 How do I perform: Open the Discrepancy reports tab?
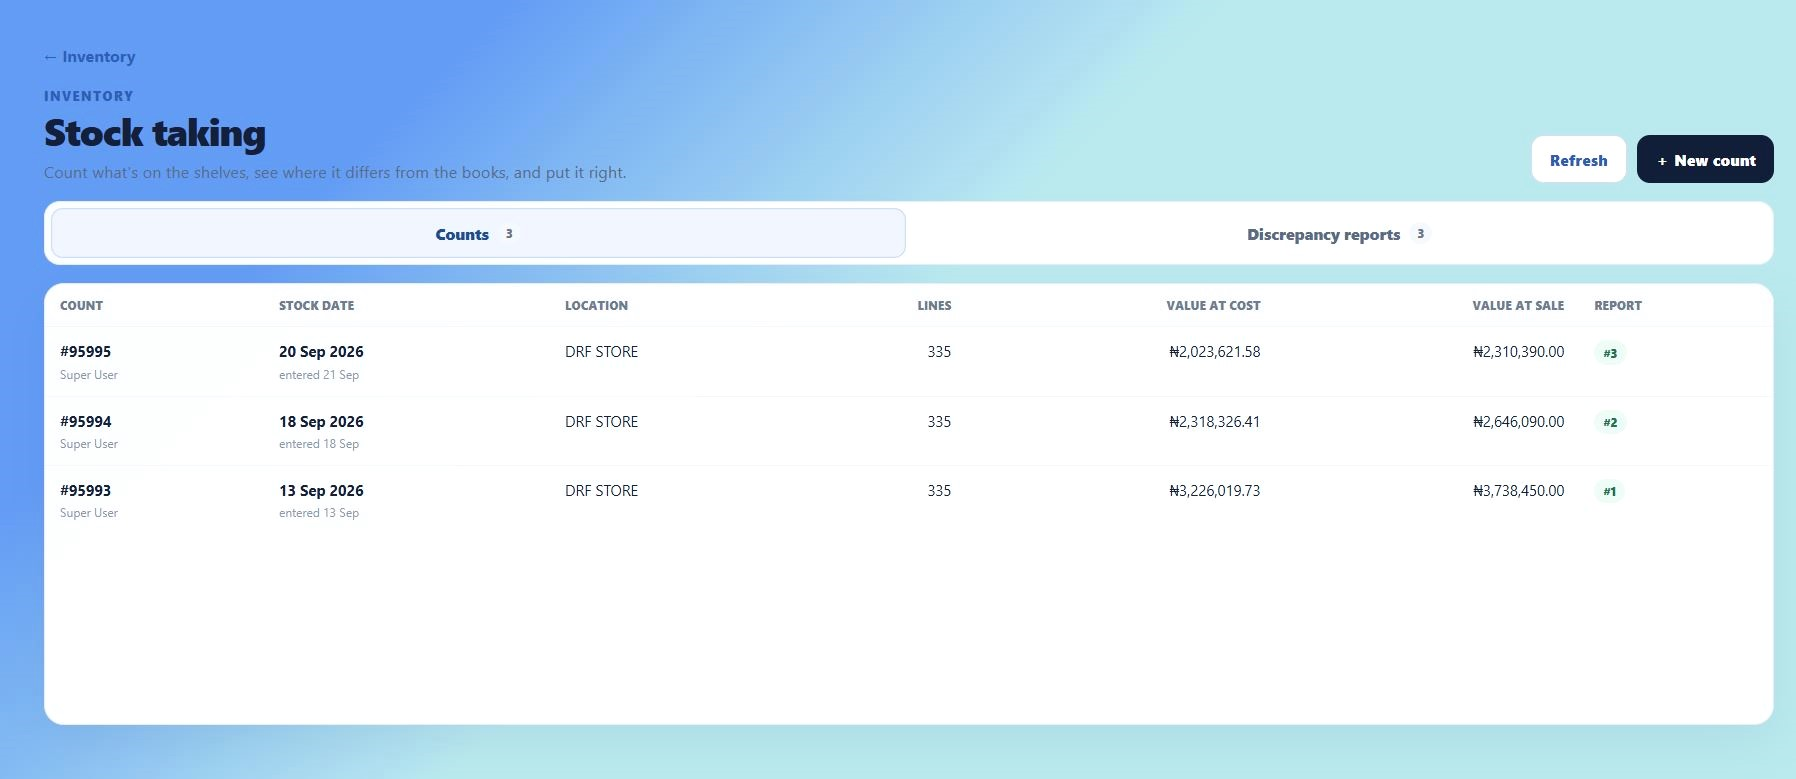click(1339, 234)
